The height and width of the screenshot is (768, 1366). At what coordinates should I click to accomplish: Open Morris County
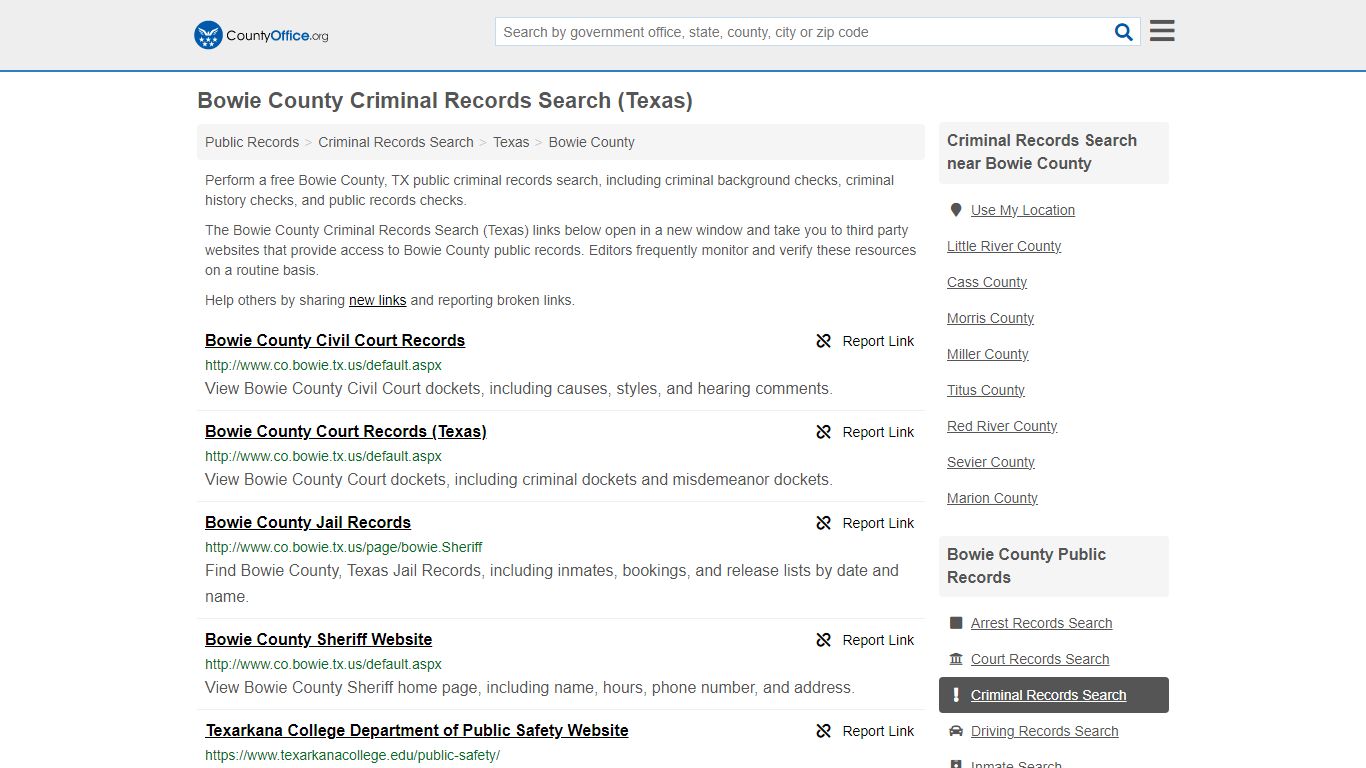[990, 318]
